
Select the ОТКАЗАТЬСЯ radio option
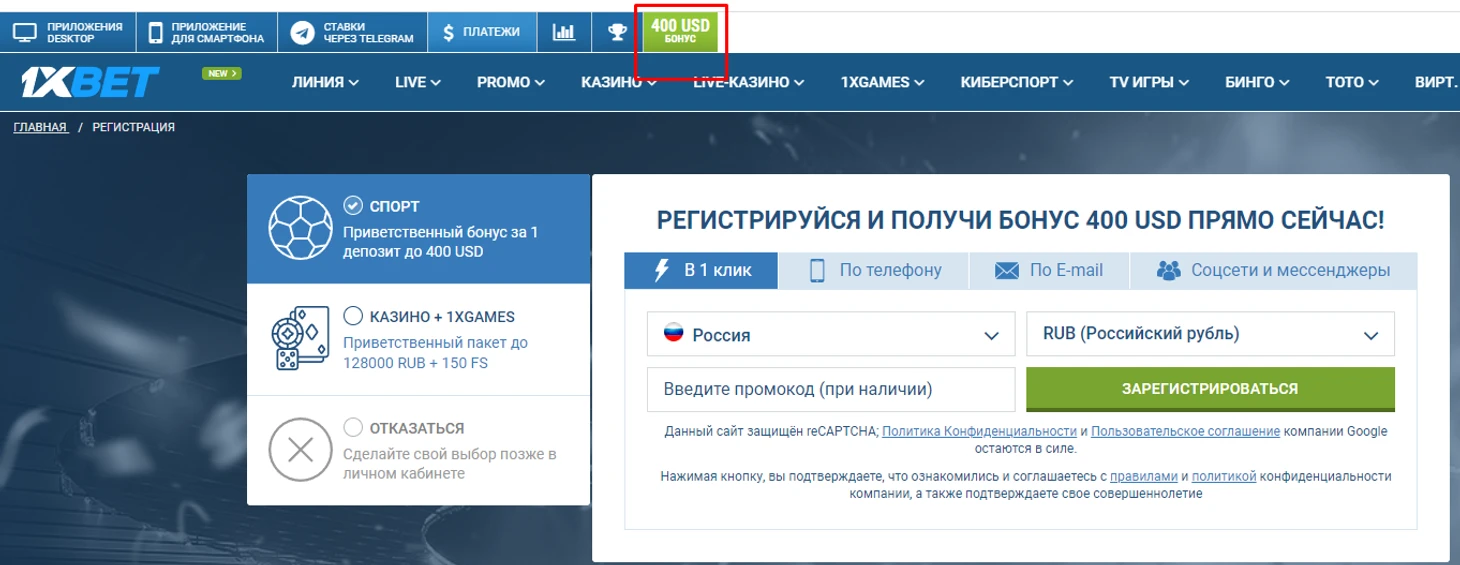pyautogui.click(x=353, y=427)
